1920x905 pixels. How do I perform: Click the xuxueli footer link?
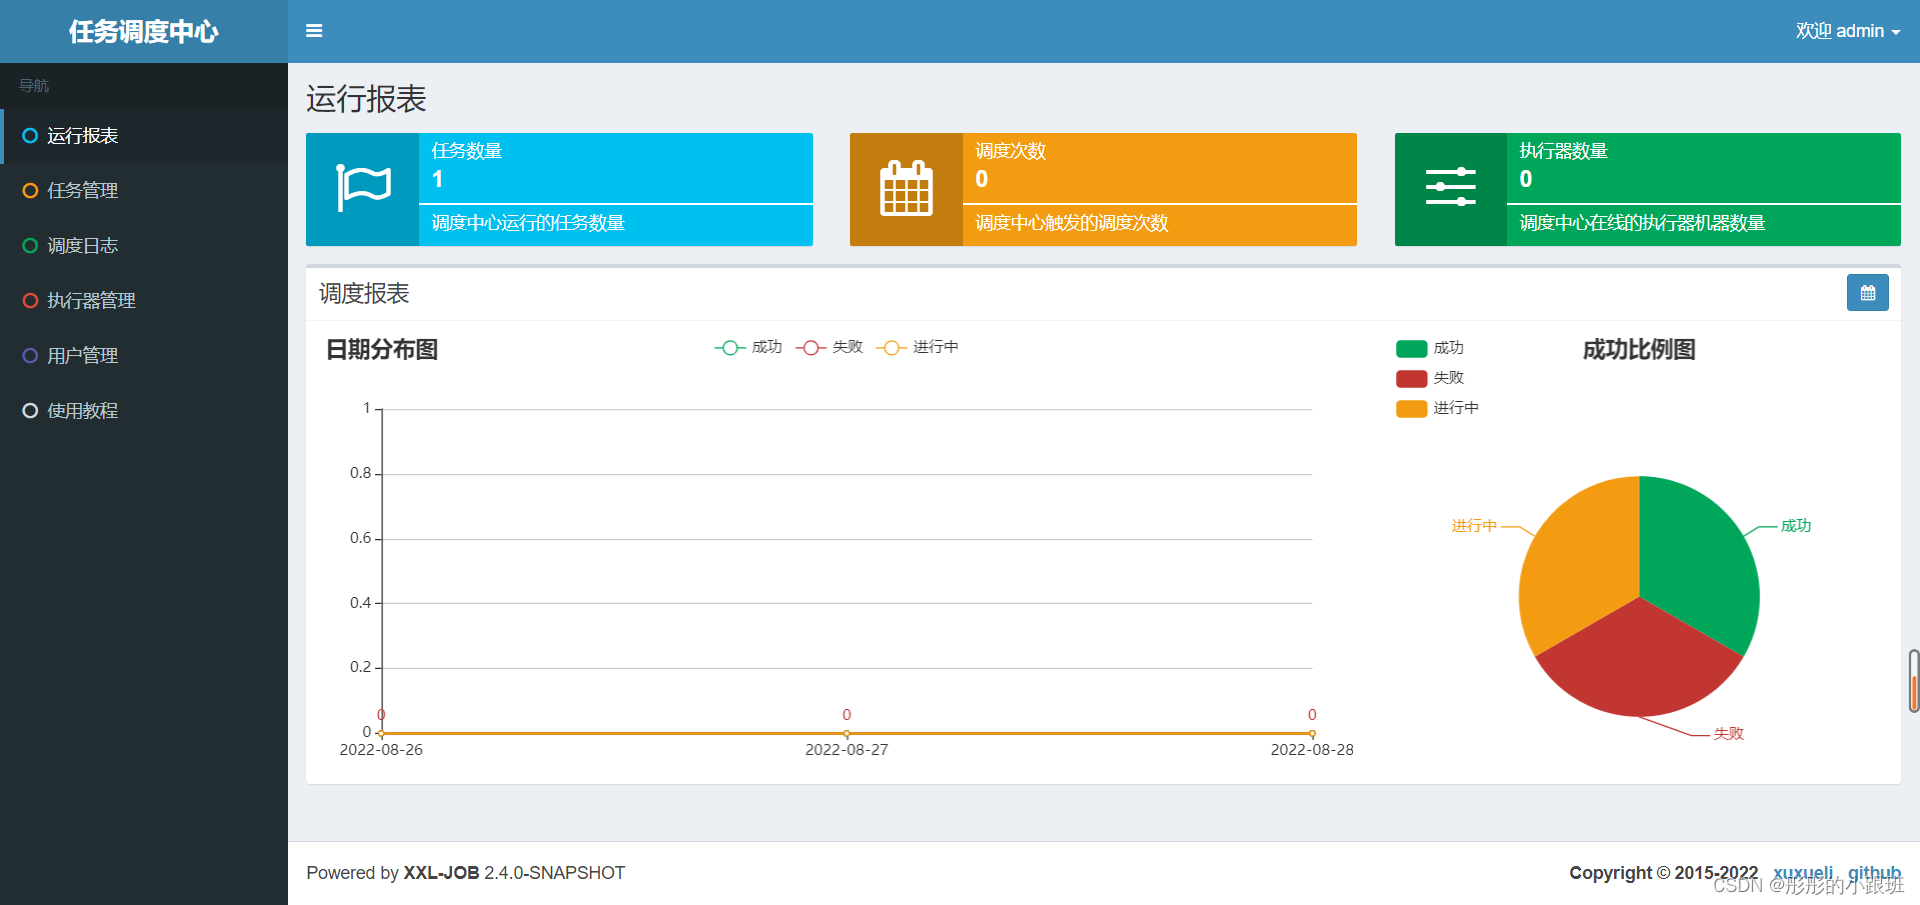1803,873
